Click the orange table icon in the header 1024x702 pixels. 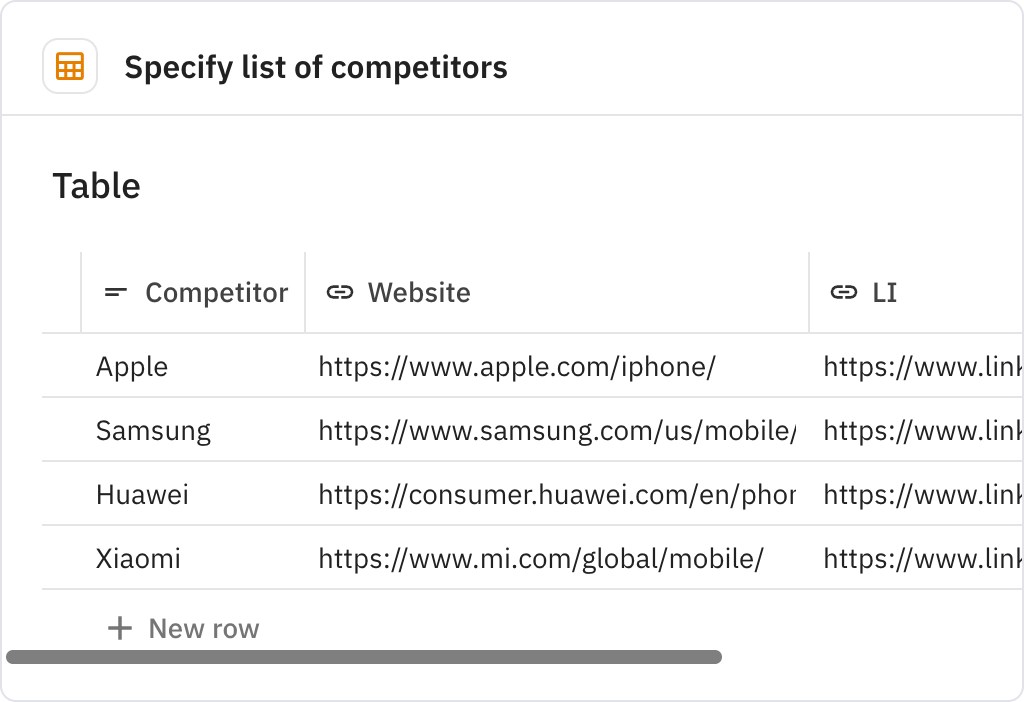click(x=69, y=66)
